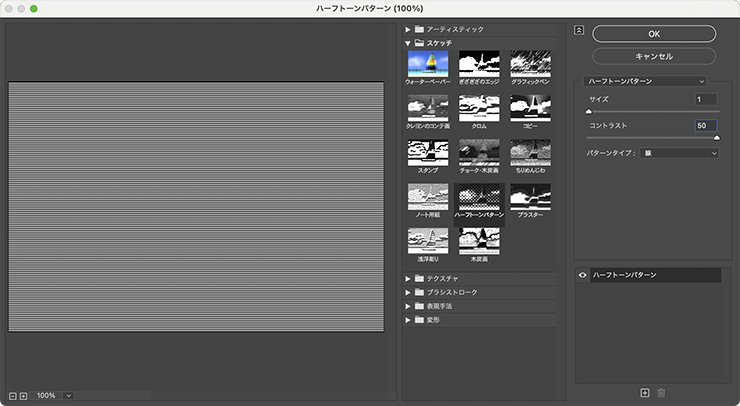
Task: Click the コントラスト slider track
Action: pos(650,138)
